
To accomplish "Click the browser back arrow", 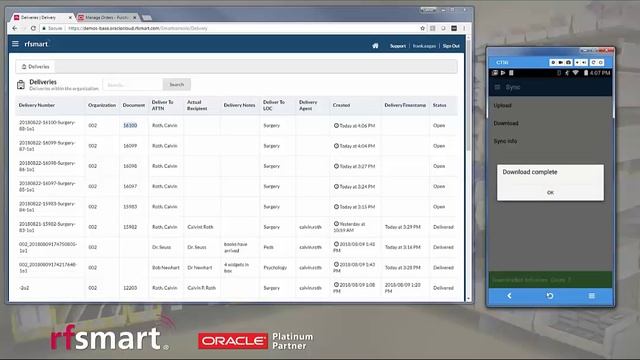I will pyautogui.click(x=15, y=28).
